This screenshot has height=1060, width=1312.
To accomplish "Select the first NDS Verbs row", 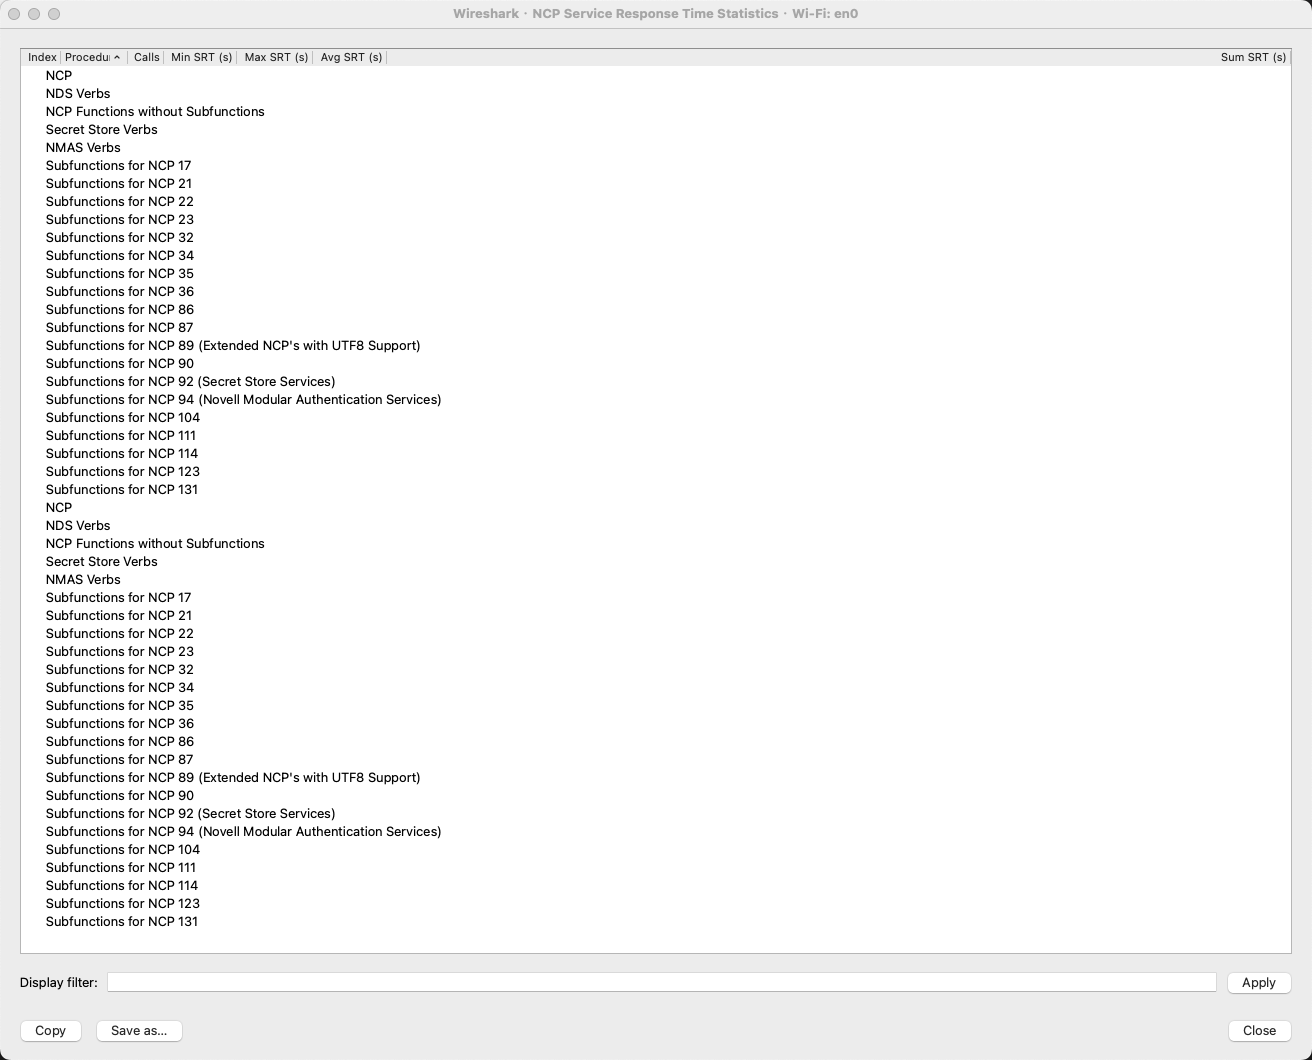I will (x=656, y=93).
